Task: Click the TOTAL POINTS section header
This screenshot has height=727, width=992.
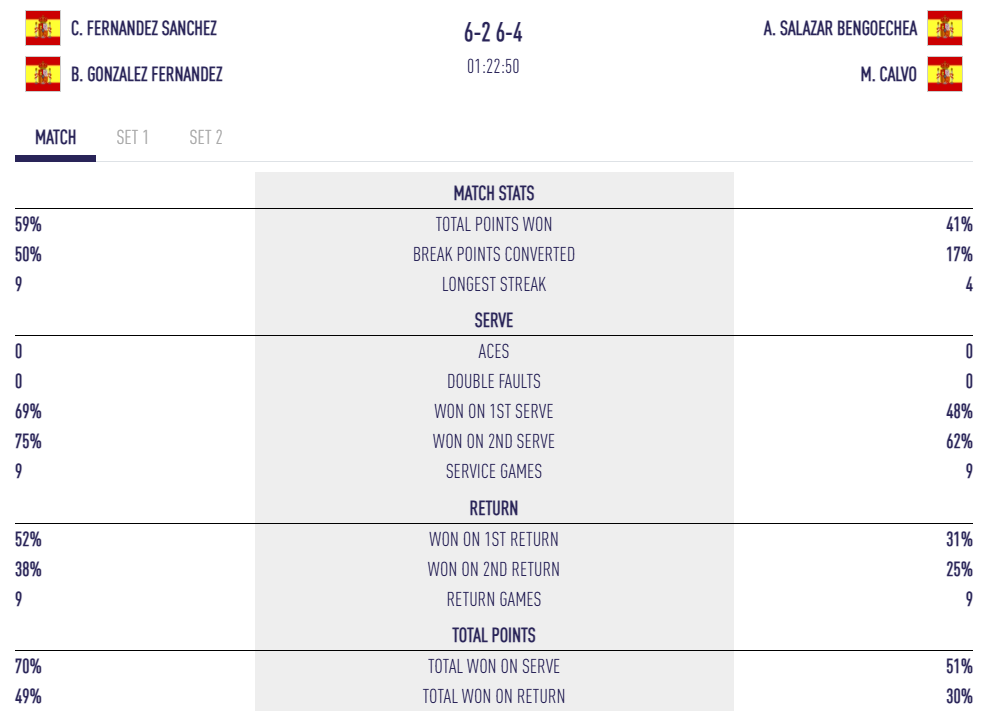Action: coord(494,635)
